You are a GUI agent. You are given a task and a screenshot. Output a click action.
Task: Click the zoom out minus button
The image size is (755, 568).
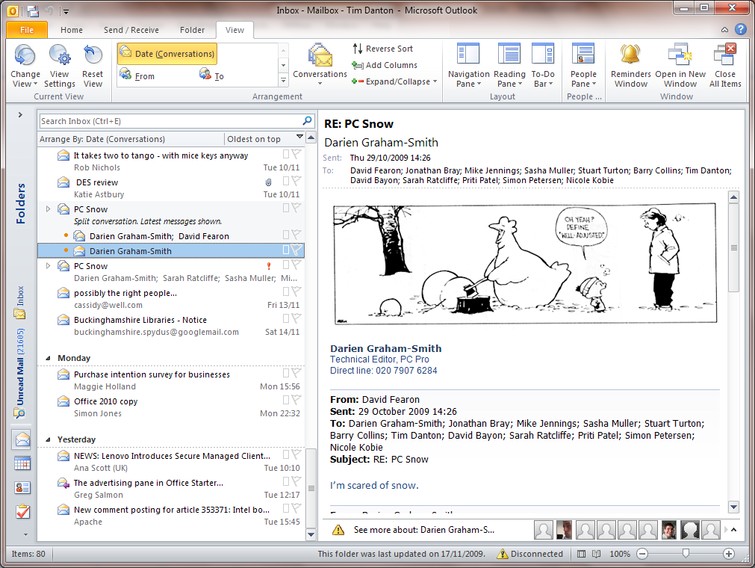(642, 554)
